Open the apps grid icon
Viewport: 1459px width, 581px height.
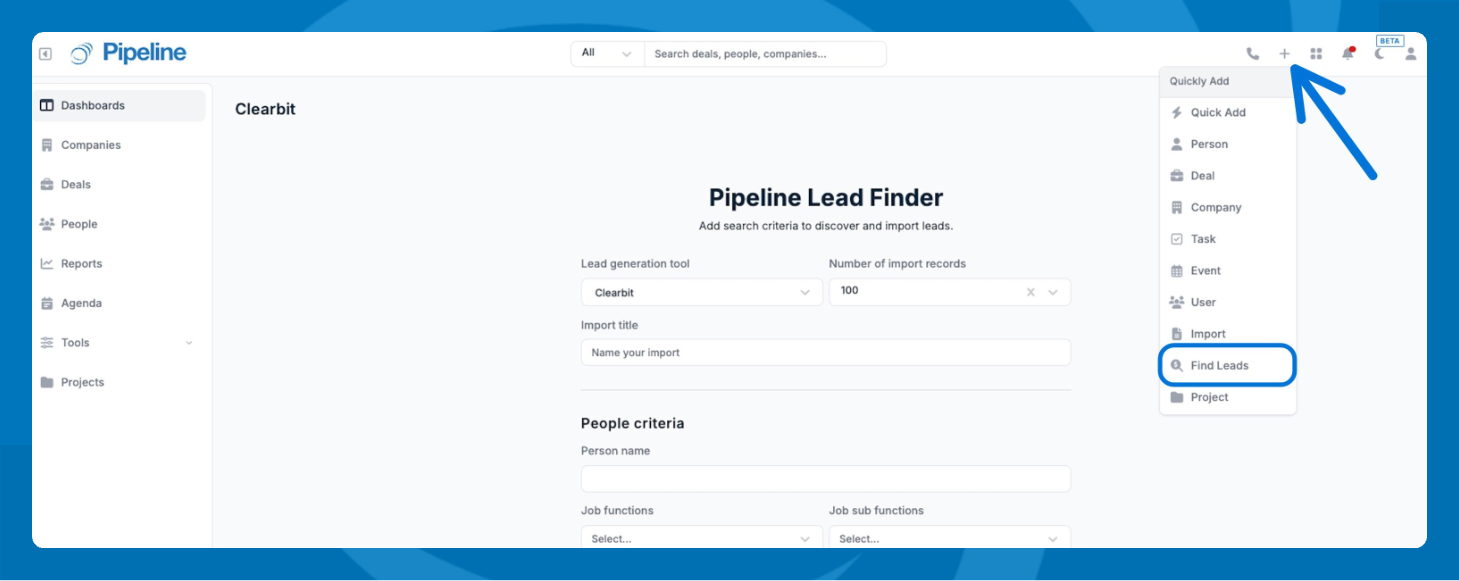(x=1316, y=54)
